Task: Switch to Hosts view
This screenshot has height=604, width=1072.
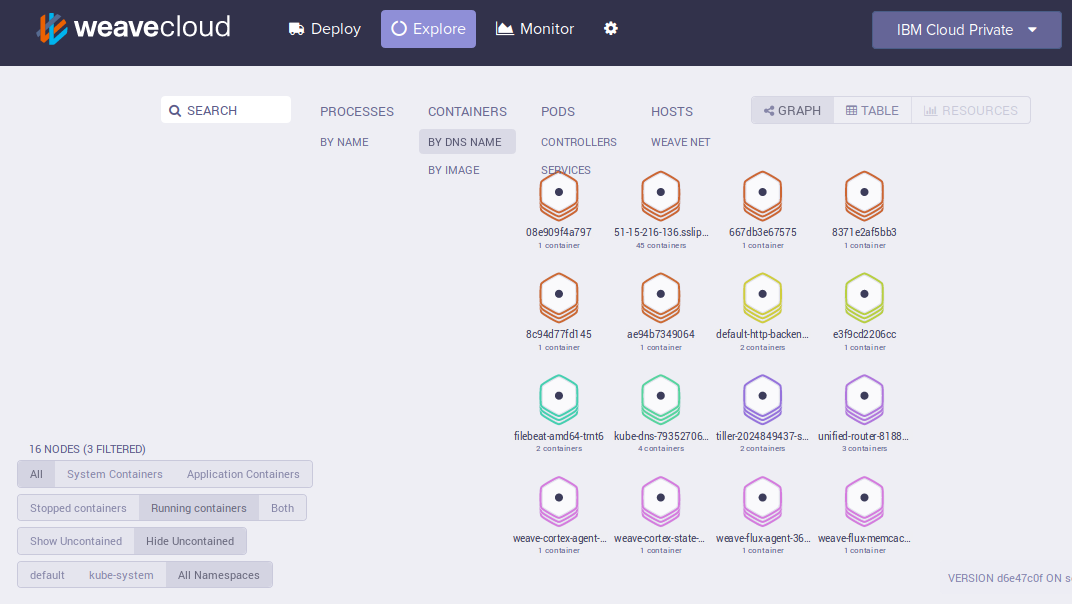Action: 671,111
